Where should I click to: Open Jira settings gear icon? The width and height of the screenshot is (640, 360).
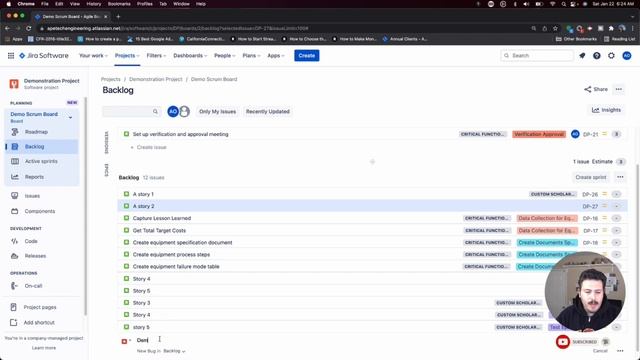click(611, 56)
